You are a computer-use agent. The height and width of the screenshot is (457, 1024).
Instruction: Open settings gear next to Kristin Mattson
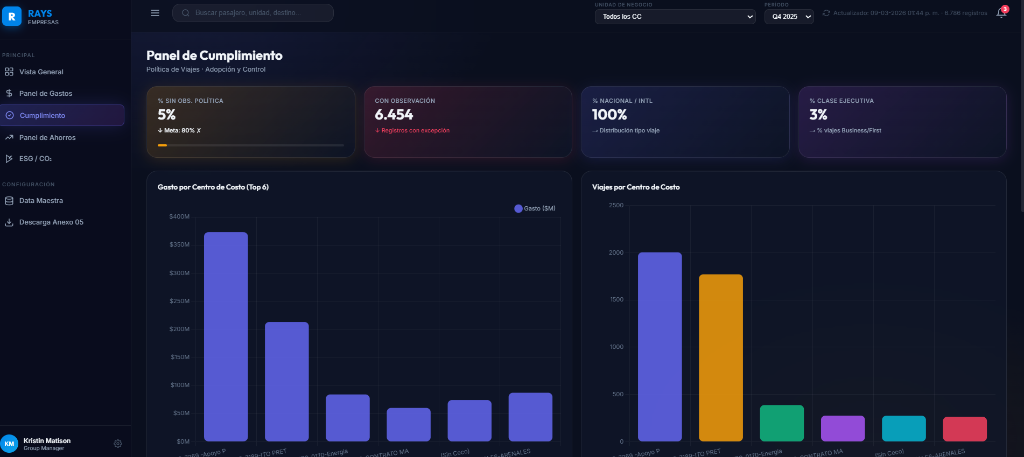pyautogui.click(x=118, y=443)
